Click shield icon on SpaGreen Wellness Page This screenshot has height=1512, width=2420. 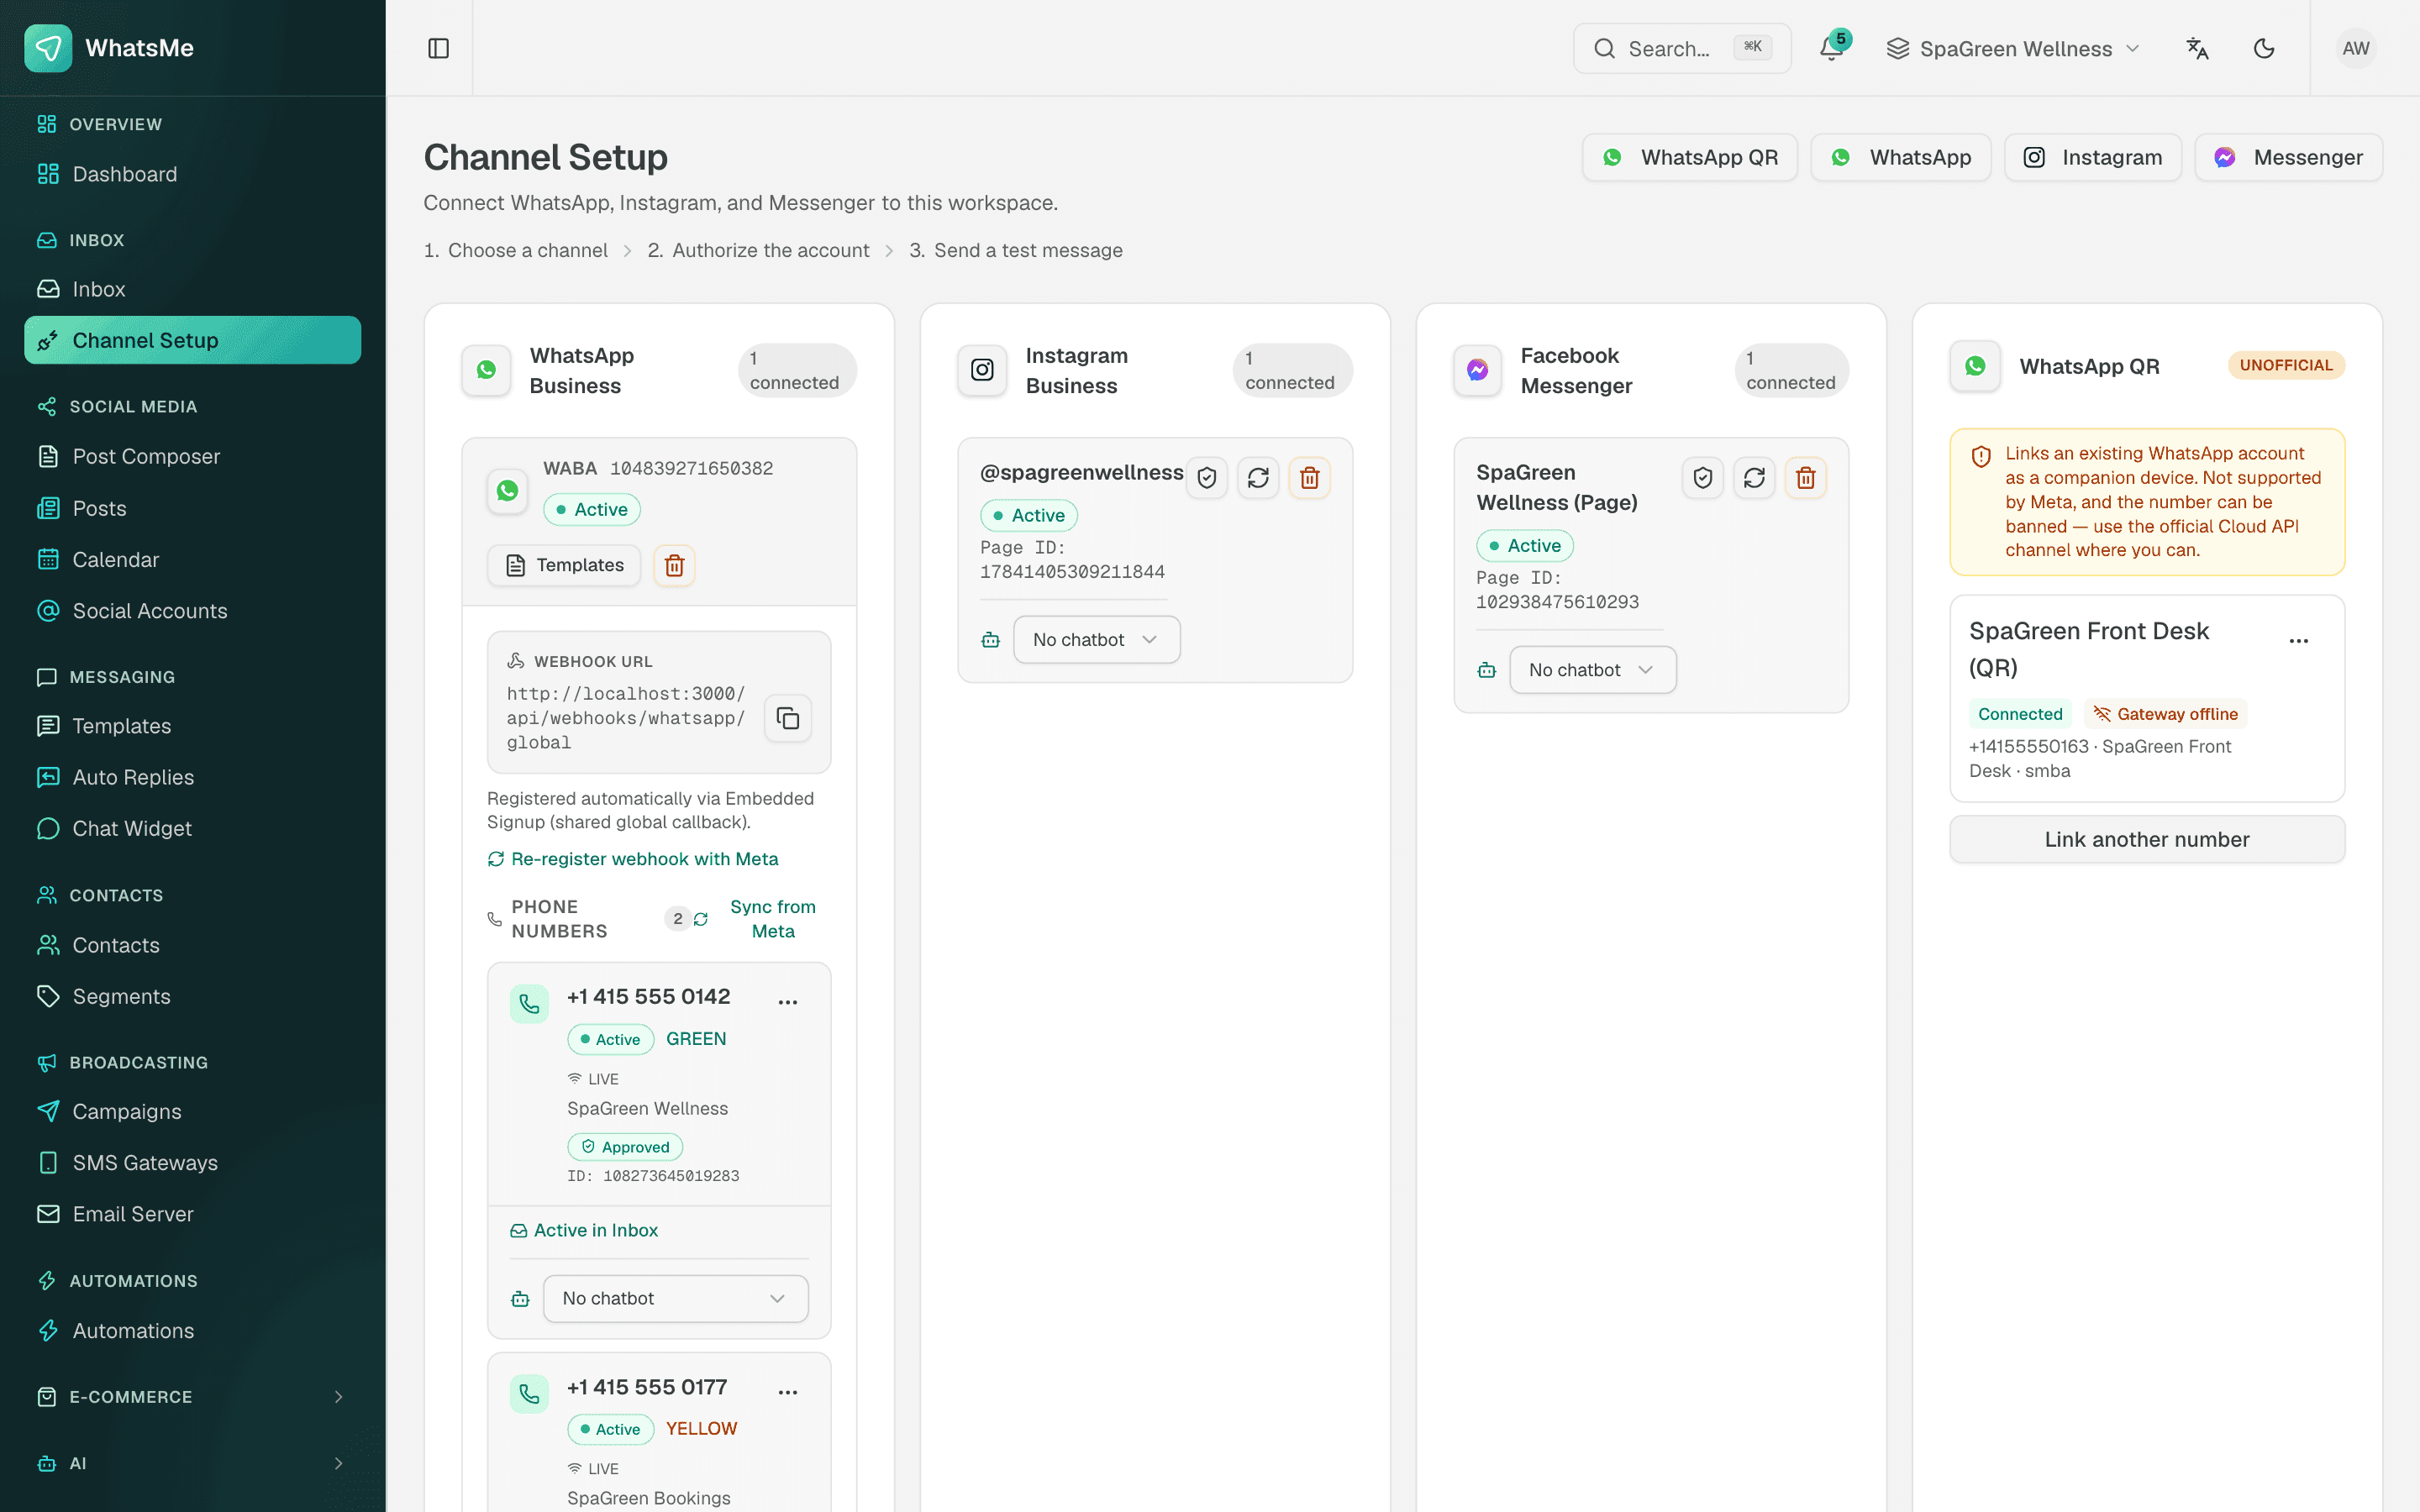(1703, 478)
